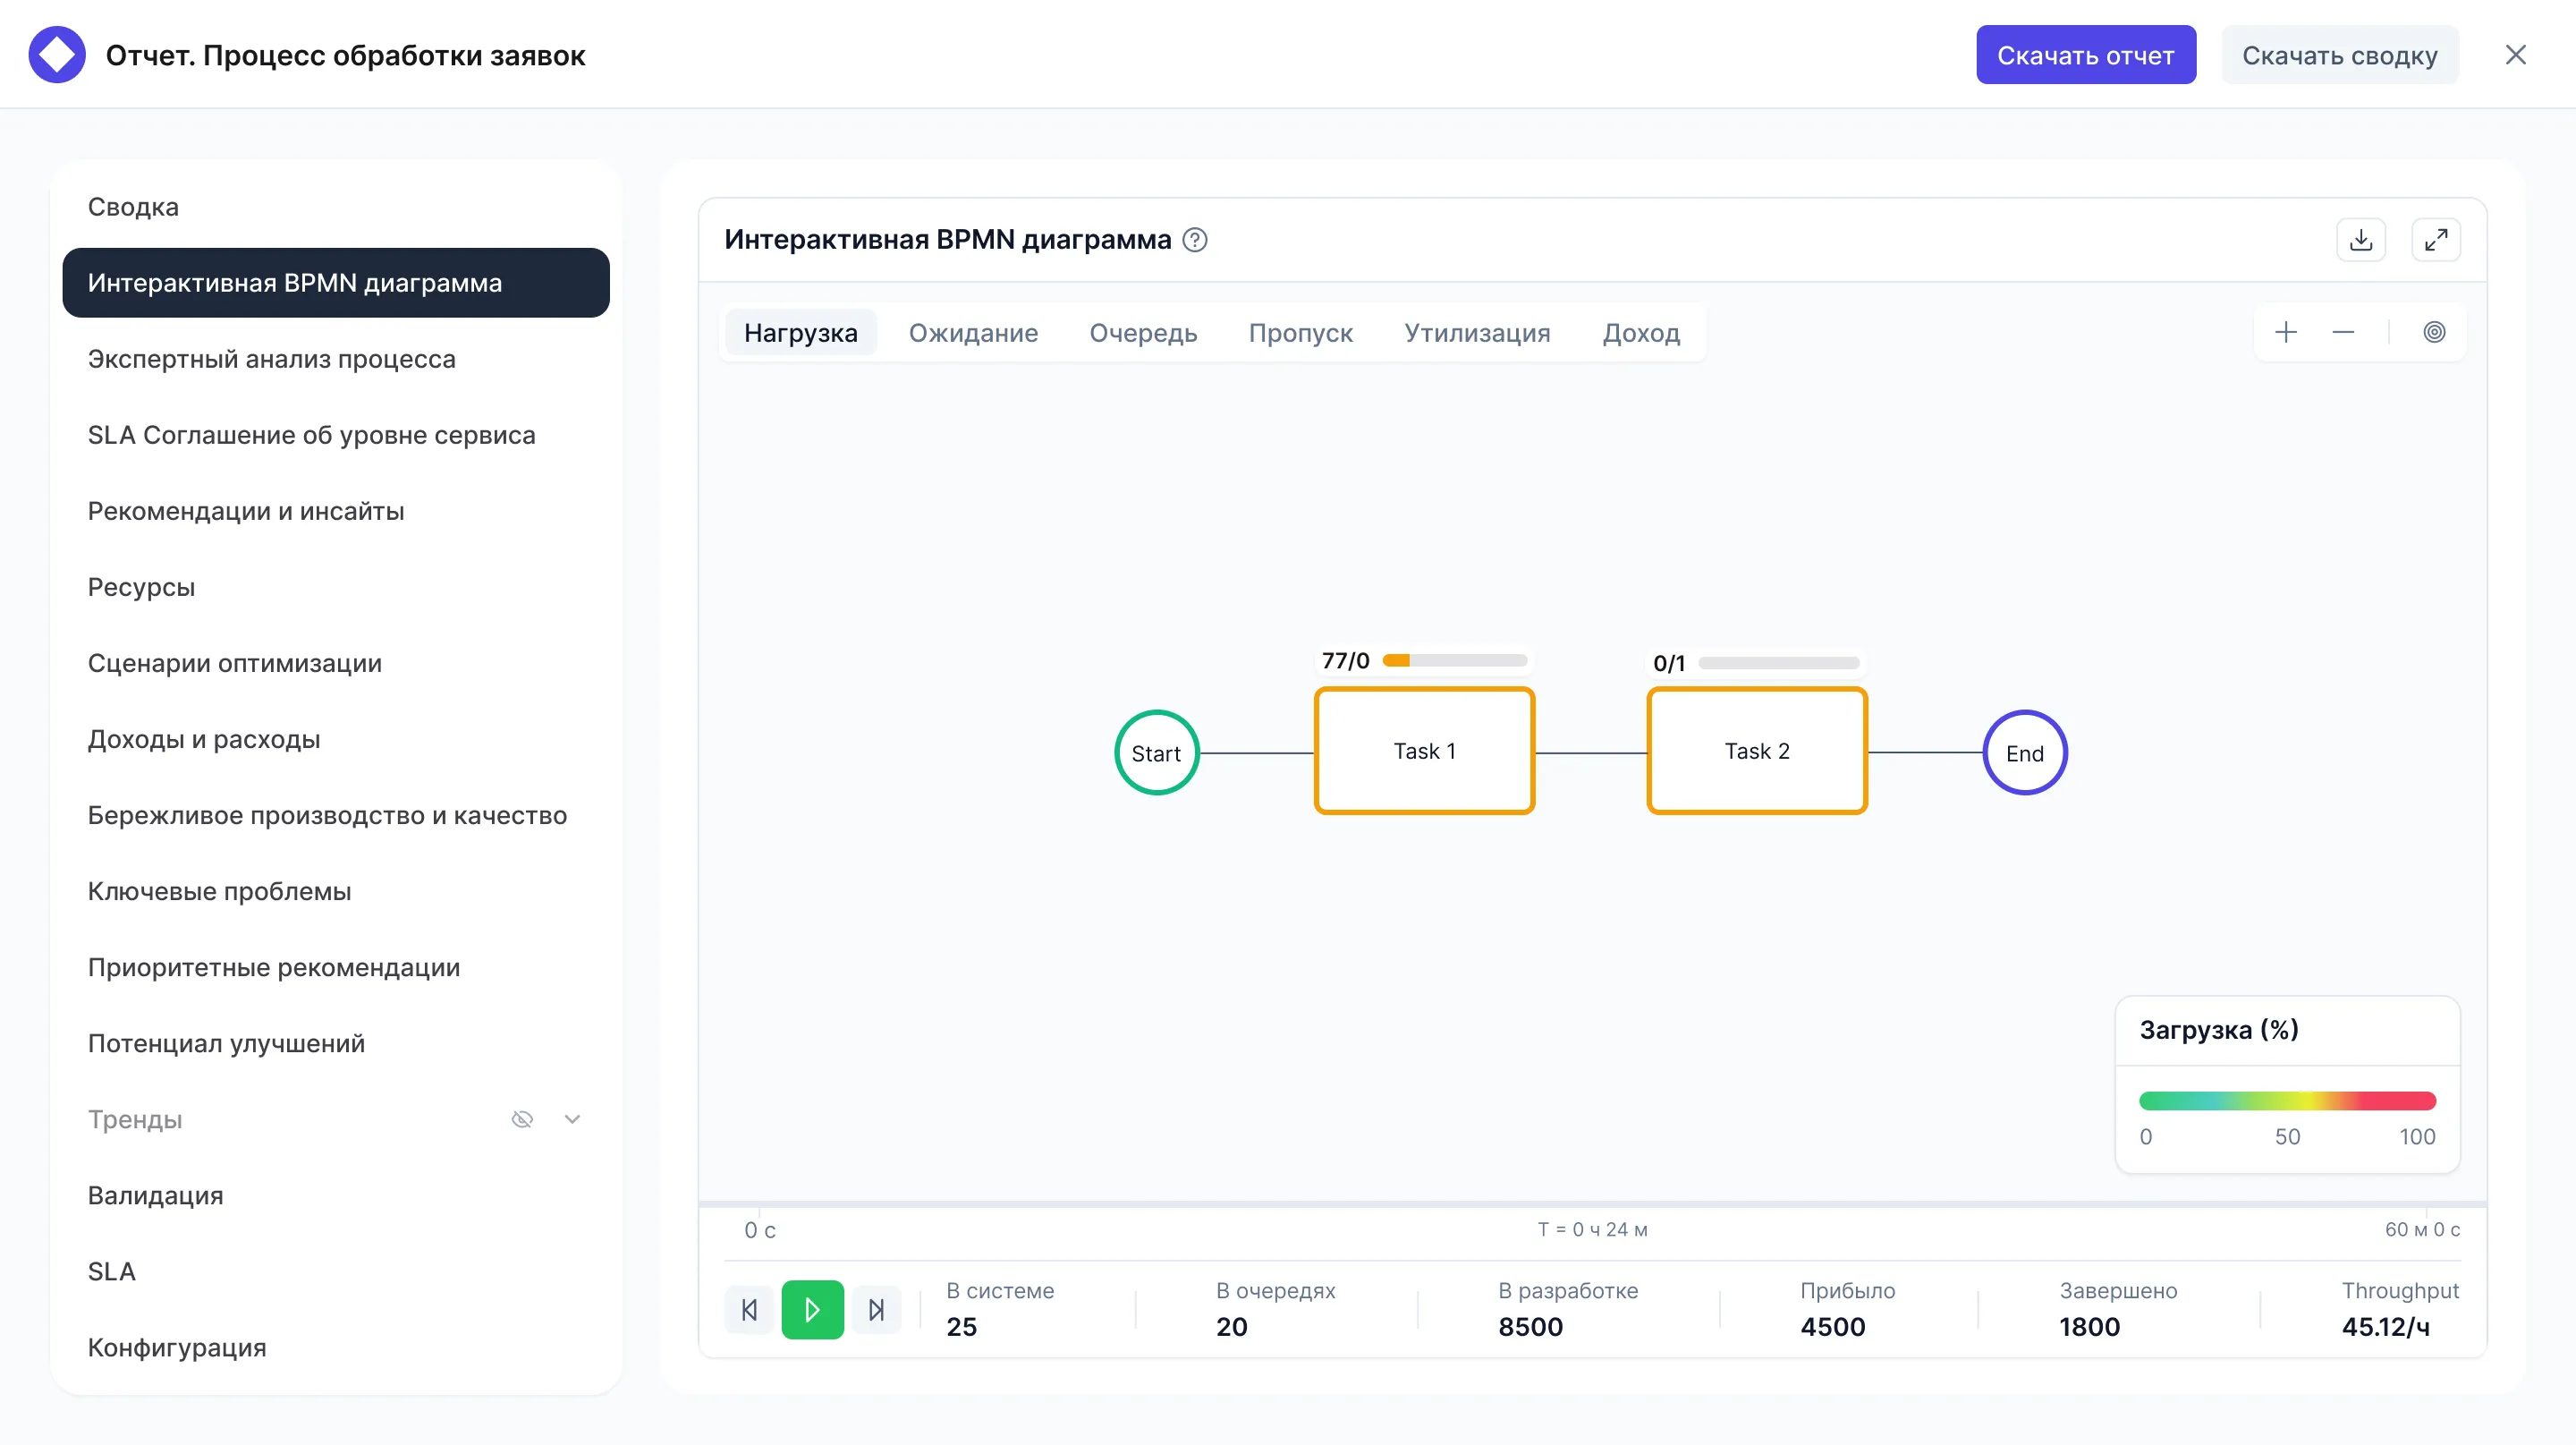Open the BPMN diagram help tooltip
Viewport: 2576px width, 1445px height.
tap(1196, 240)
